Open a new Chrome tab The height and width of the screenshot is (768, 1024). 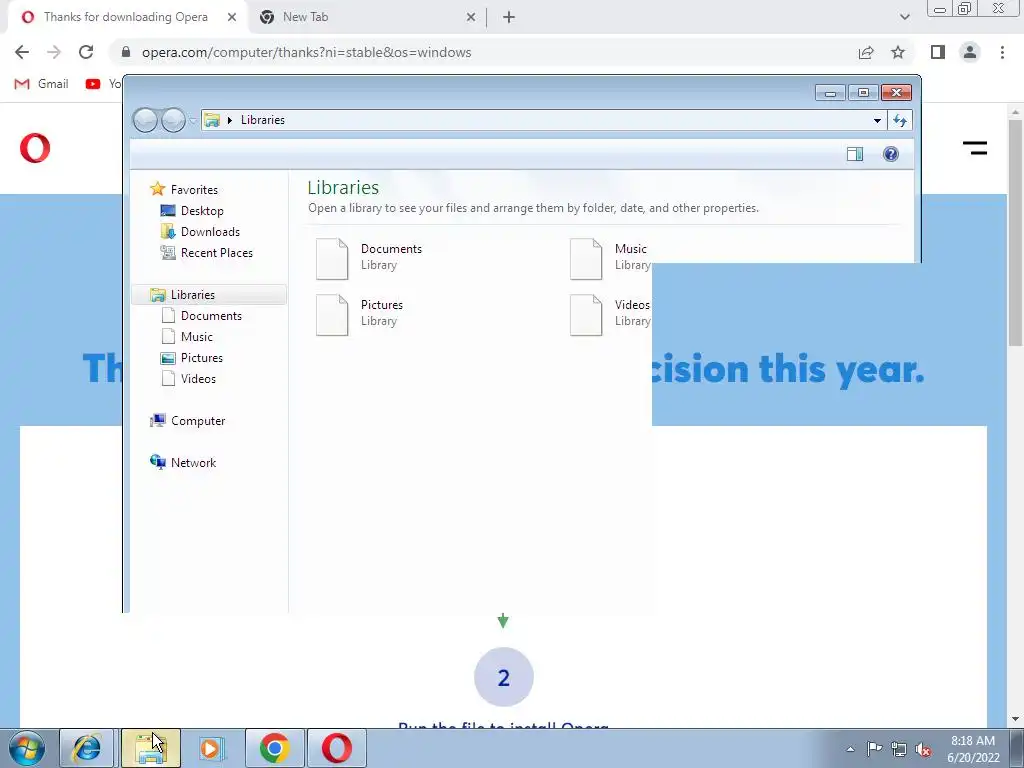click(509, 17)
